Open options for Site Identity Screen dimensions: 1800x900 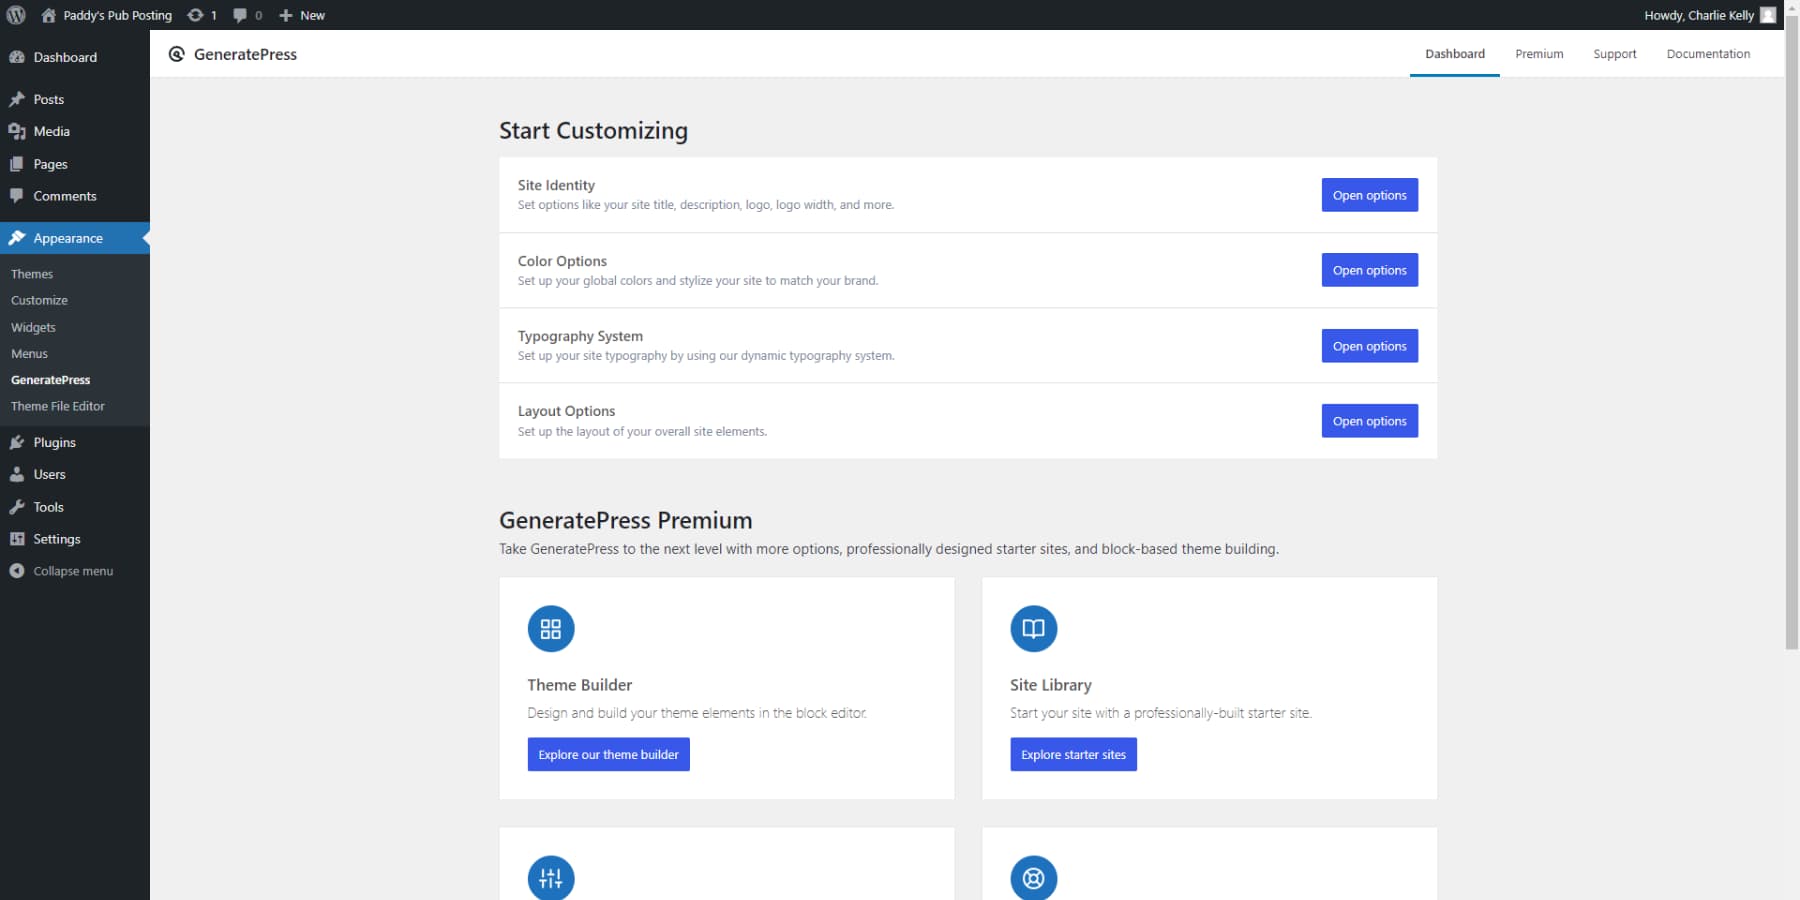coord(1369,194)
